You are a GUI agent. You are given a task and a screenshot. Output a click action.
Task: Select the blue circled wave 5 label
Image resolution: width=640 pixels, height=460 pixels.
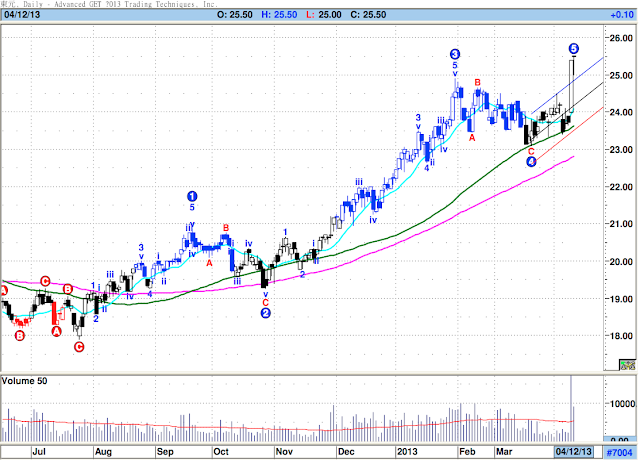pos(573,49)
